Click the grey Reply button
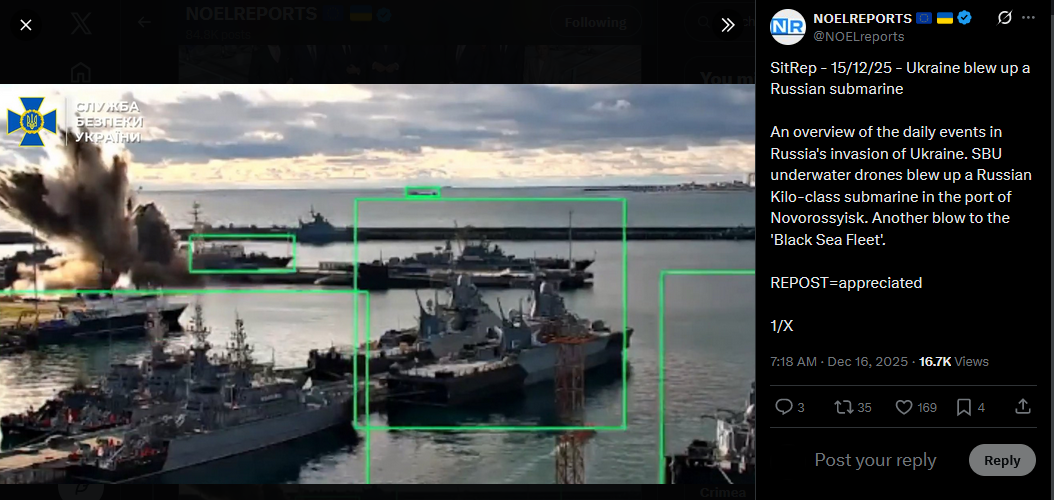Image resolution: width=1054 pixels, height=500 pixels. click(x=1002, y=460)
